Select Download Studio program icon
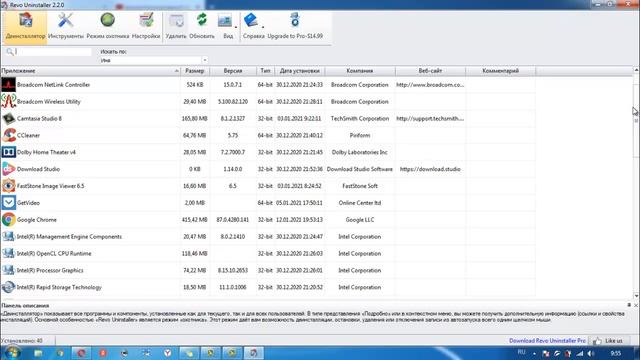This screenshot has height=360, width=640. click(x=8, y=169)
